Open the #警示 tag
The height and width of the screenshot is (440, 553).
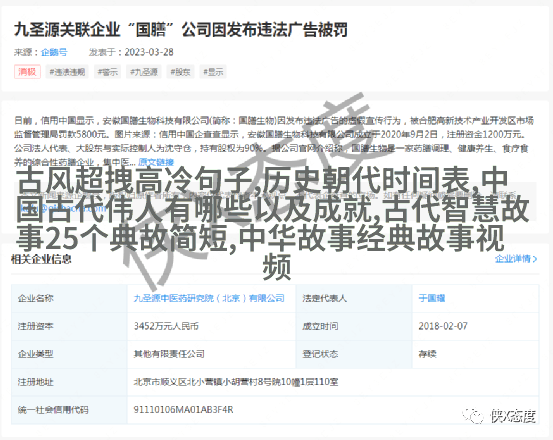coord(108,72)
